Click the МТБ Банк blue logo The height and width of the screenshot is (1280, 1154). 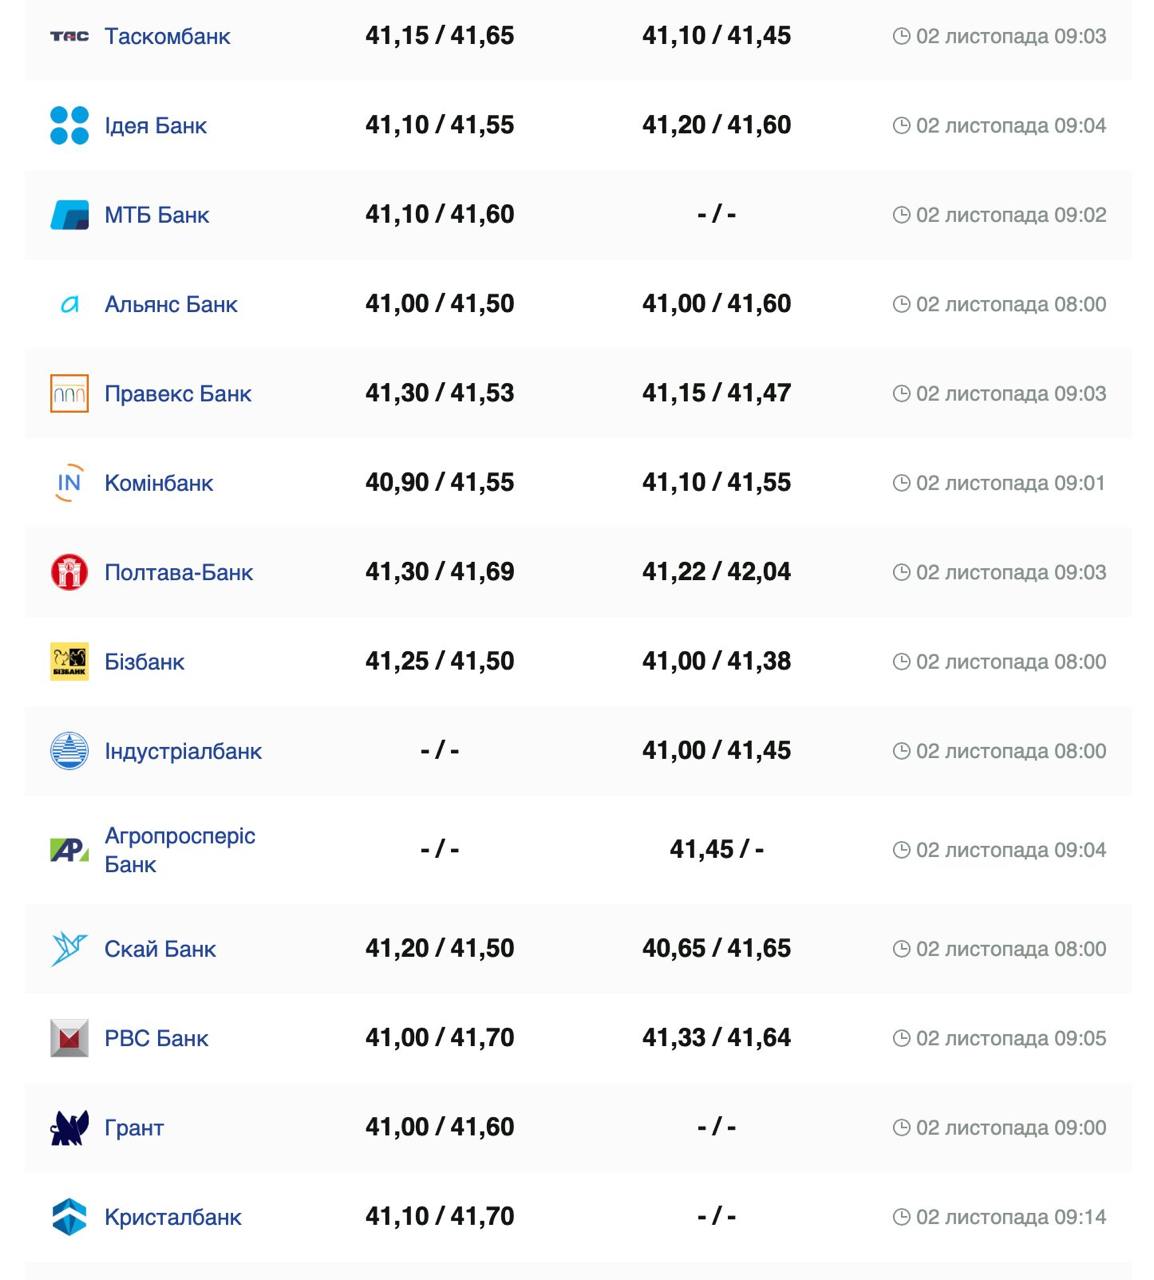coord(69,215)
